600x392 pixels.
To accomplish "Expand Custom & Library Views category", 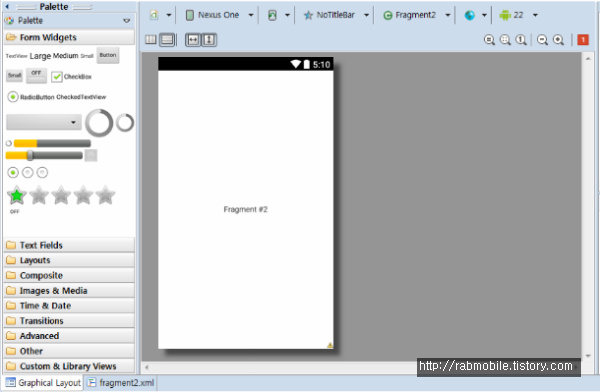I will click(69, 366).
